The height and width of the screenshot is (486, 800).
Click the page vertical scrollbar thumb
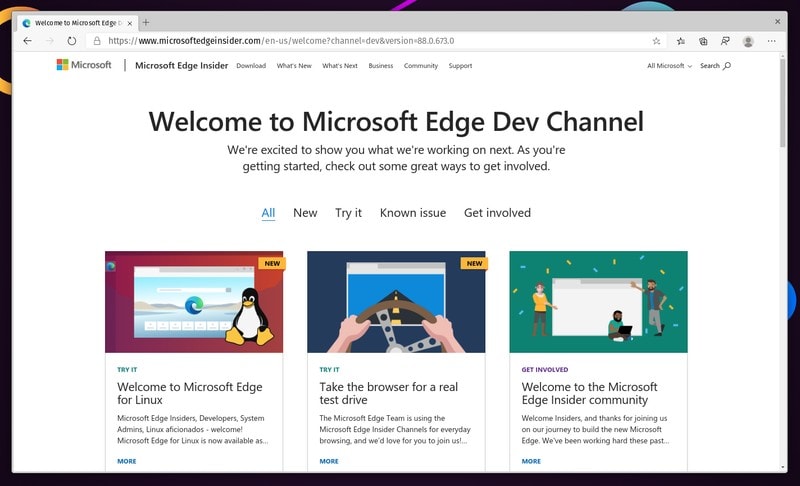[783, 103]
